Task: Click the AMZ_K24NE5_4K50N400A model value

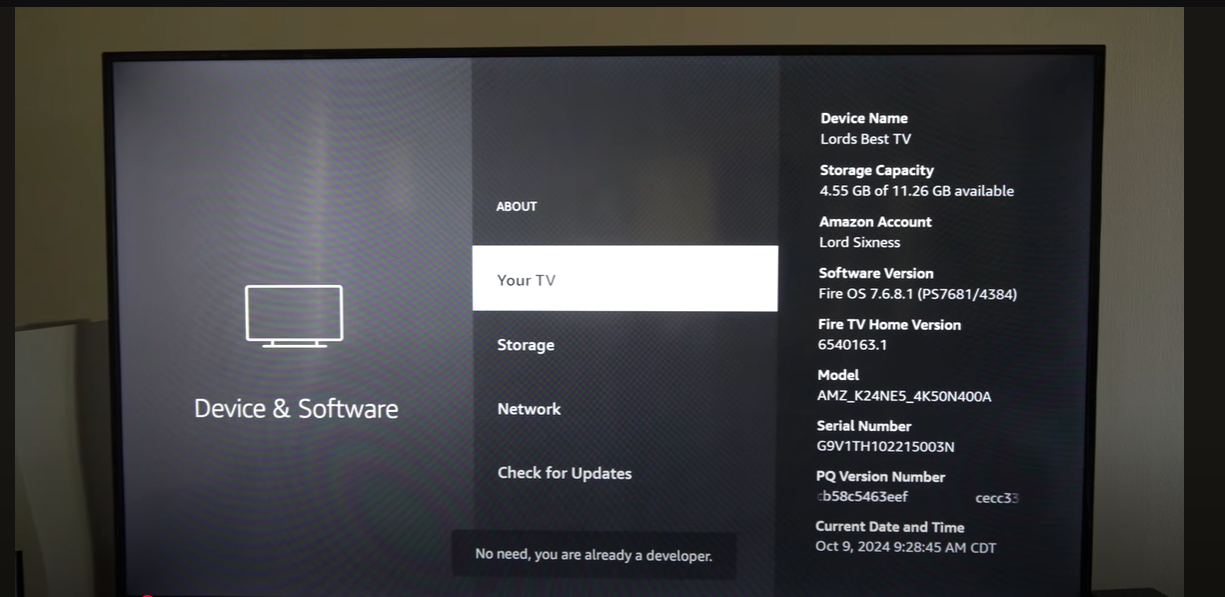Action: tap(904, 396)
